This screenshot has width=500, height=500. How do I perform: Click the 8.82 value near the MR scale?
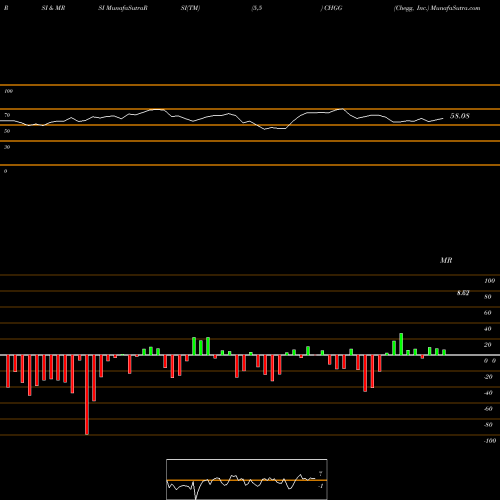point(463,293)
